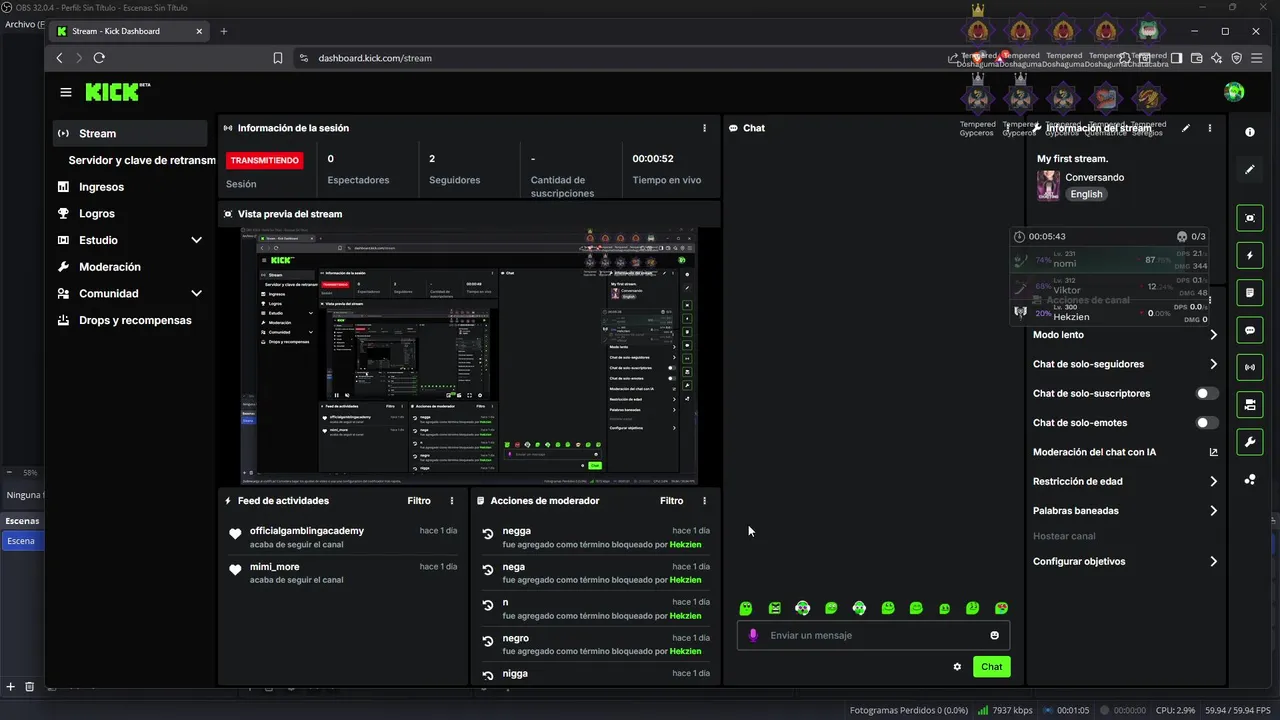The width and height of the screenshot is (1280, 720).
Task: Reload the dashboard page
Action: pyautogui.click(x=99, y=58)
